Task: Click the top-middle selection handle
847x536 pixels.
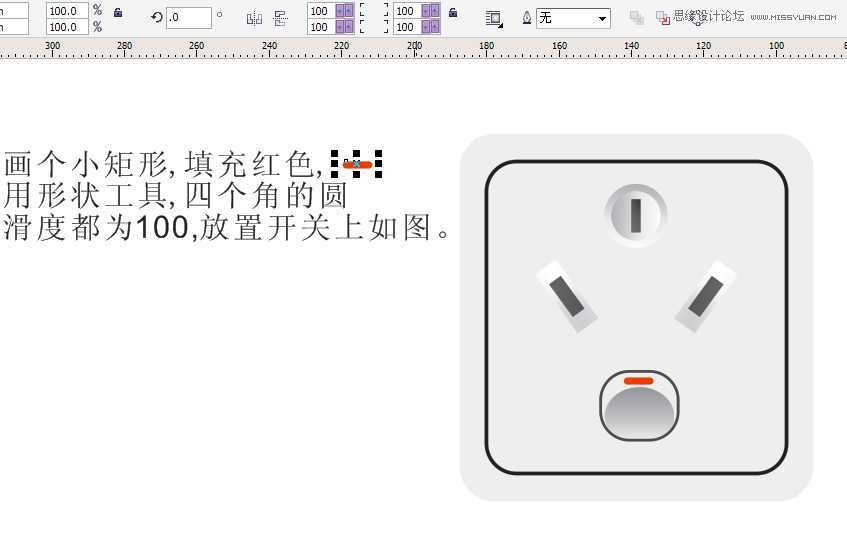Action: pos(357,153)
